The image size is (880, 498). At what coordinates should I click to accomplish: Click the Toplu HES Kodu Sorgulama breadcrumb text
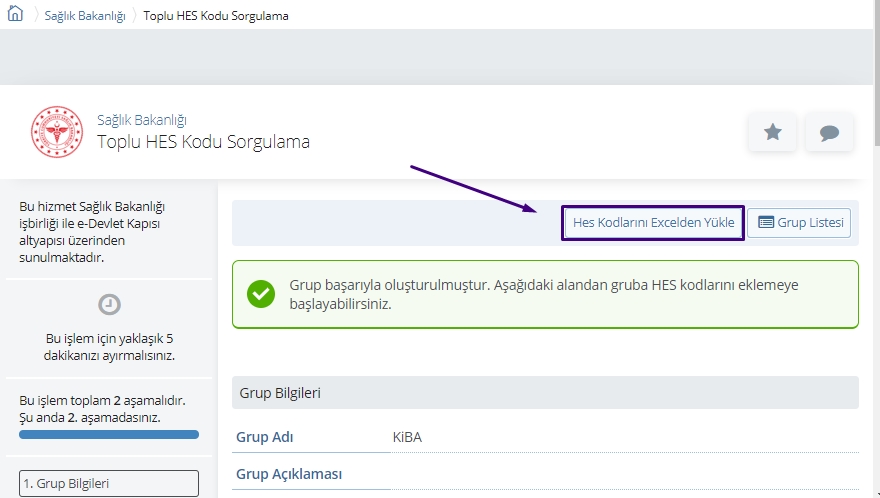(216, 16)
